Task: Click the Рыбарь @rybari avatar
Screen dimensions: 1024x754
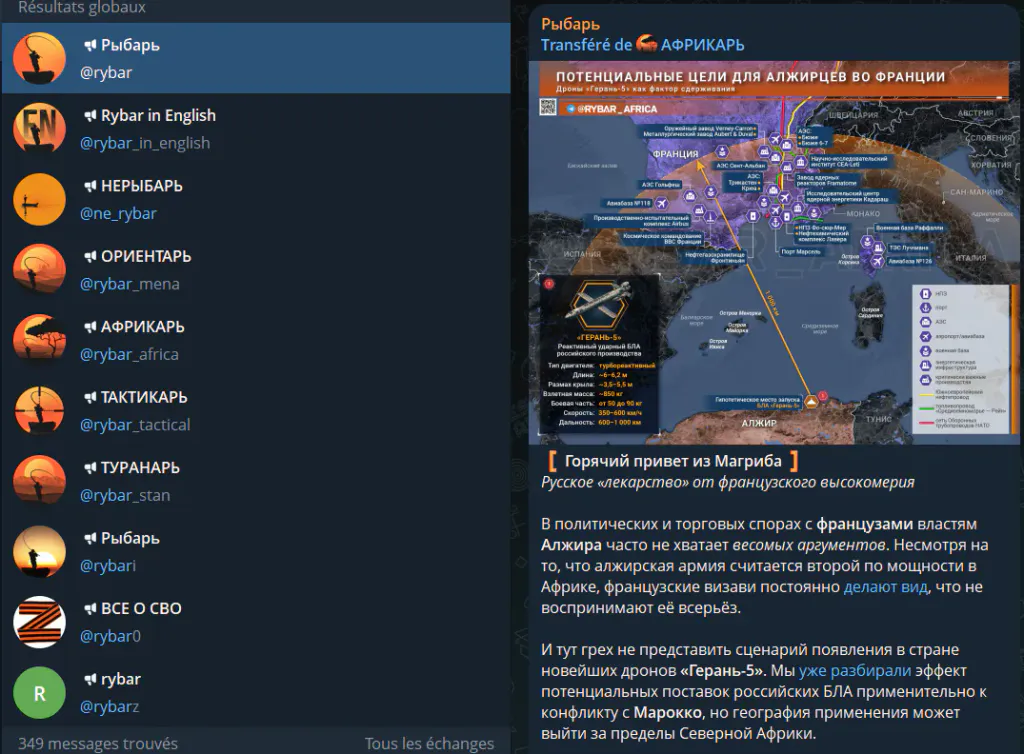Action: (39, 552)
